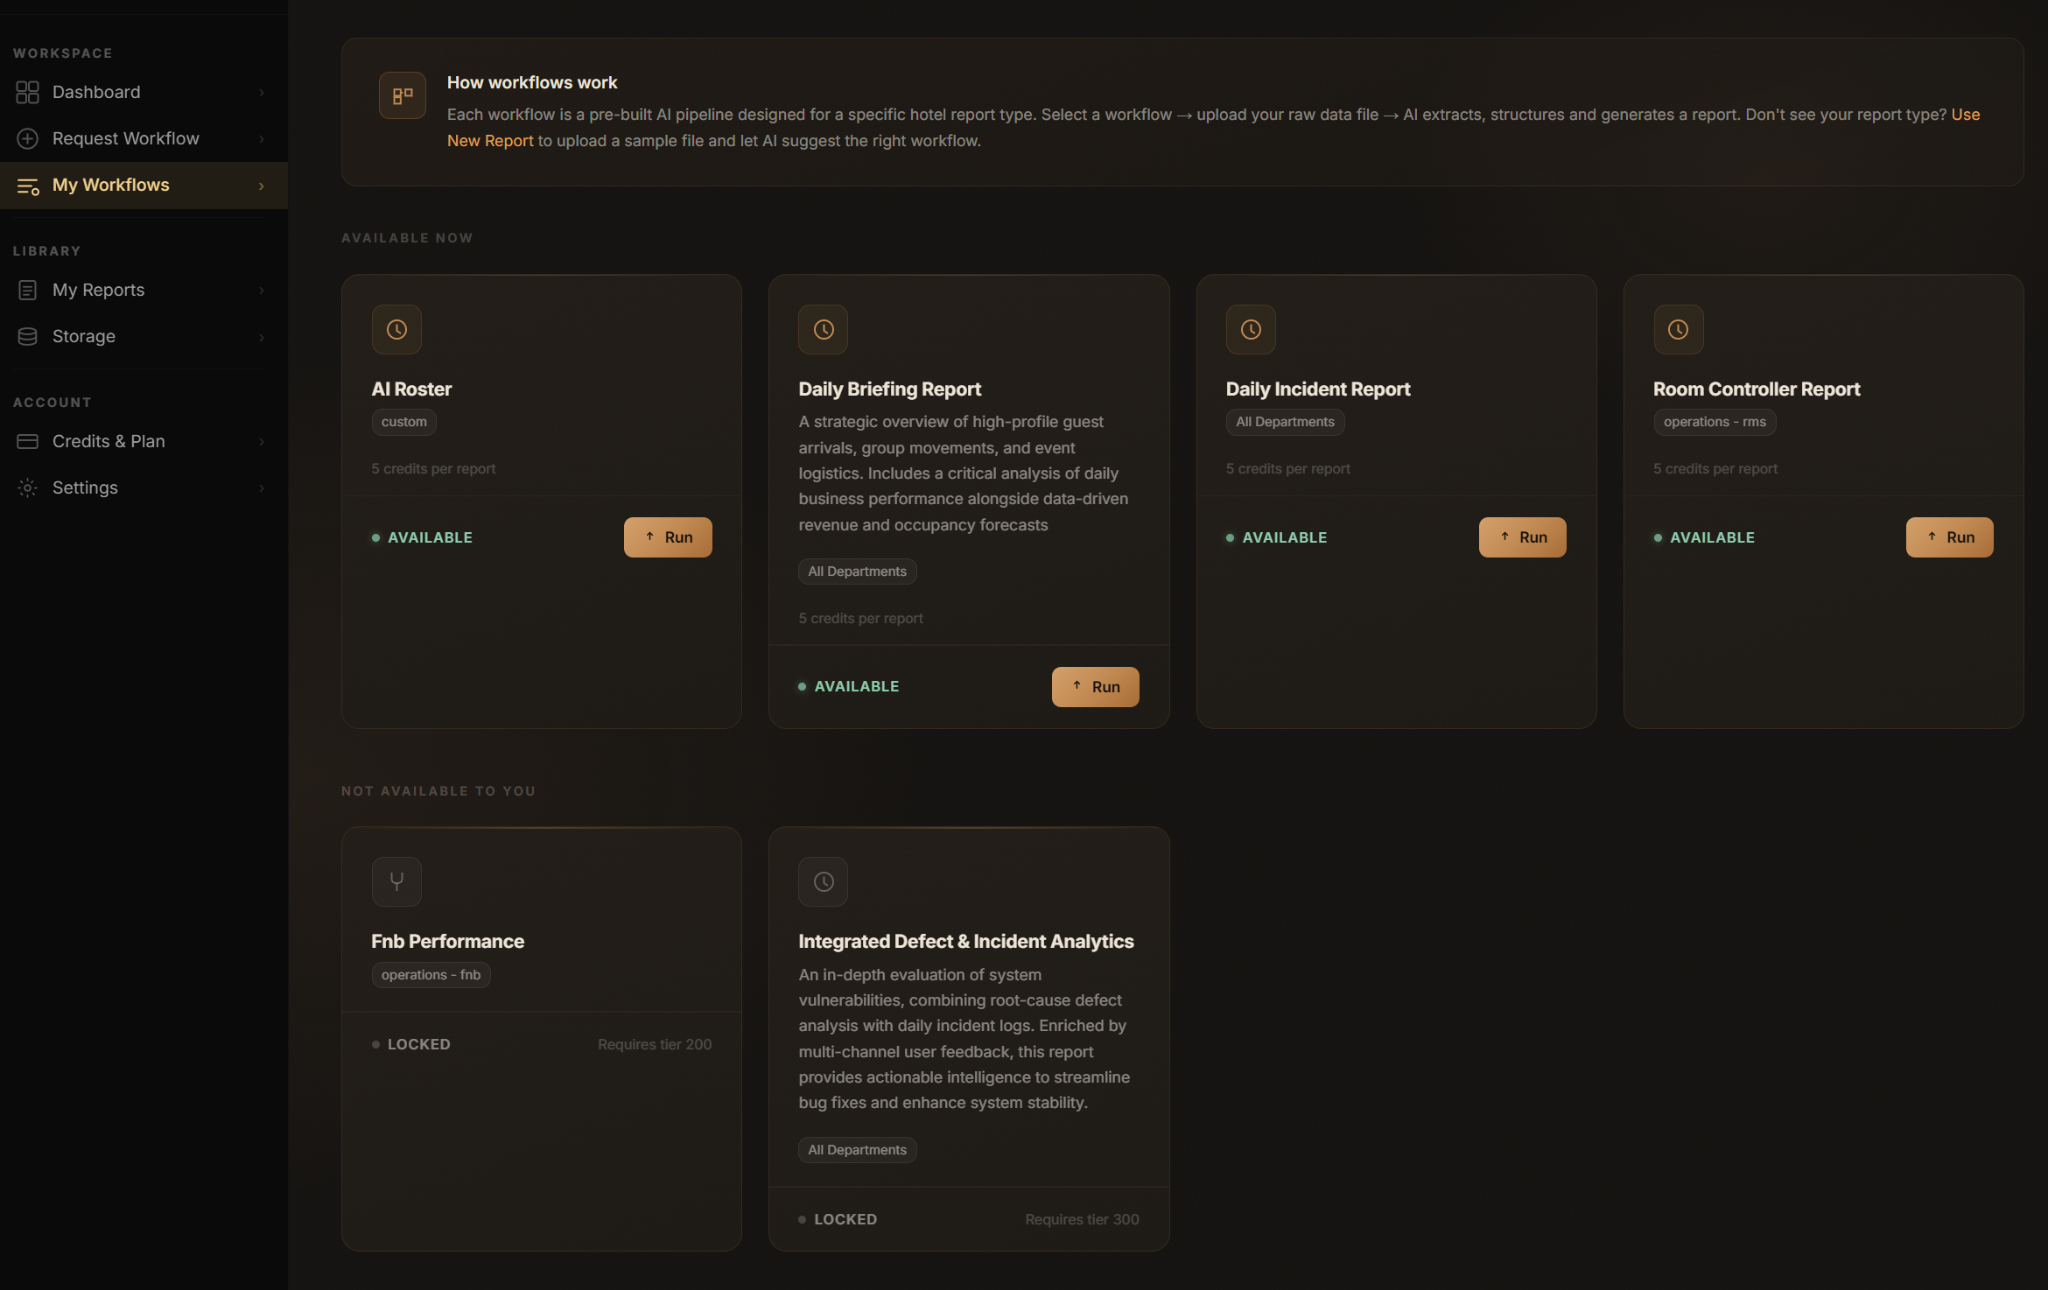Image resolution: width=2048 pixels, height=1290 pixels.
Task: Expand the Dashboard chevron
Action: point(262,92)
